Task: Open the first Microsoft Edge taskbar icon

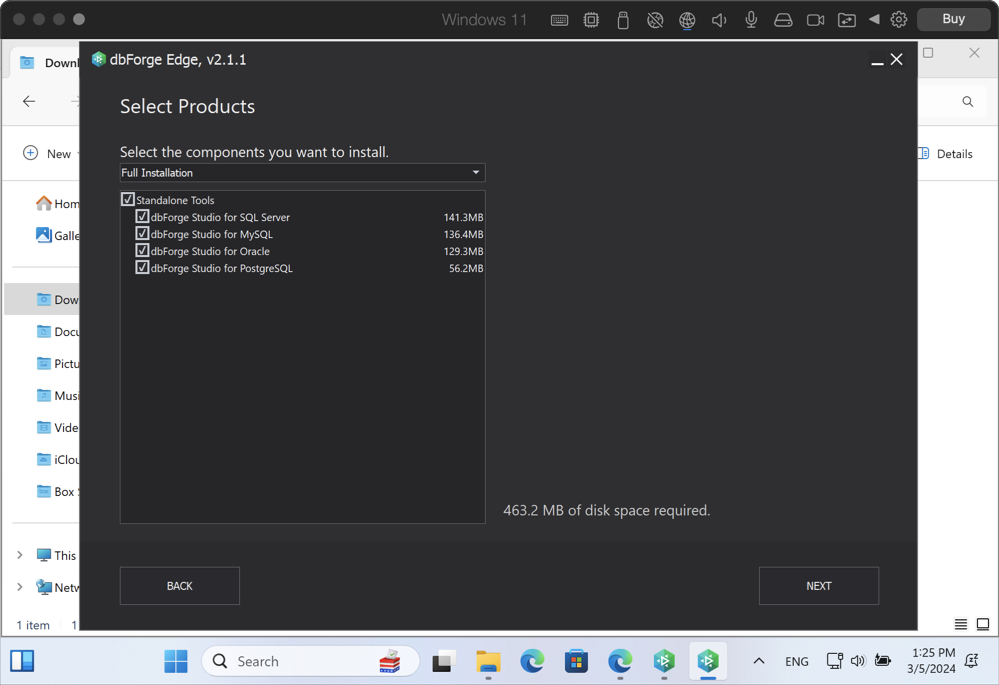Action: click(x=532, y=661)
